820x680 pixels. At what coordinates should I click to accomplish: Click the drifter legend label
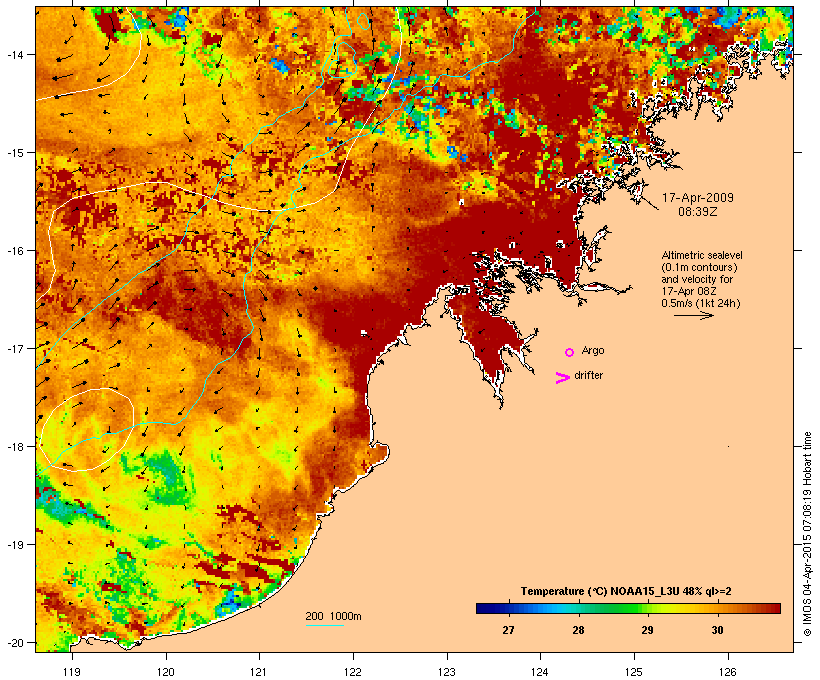(588, 375)
